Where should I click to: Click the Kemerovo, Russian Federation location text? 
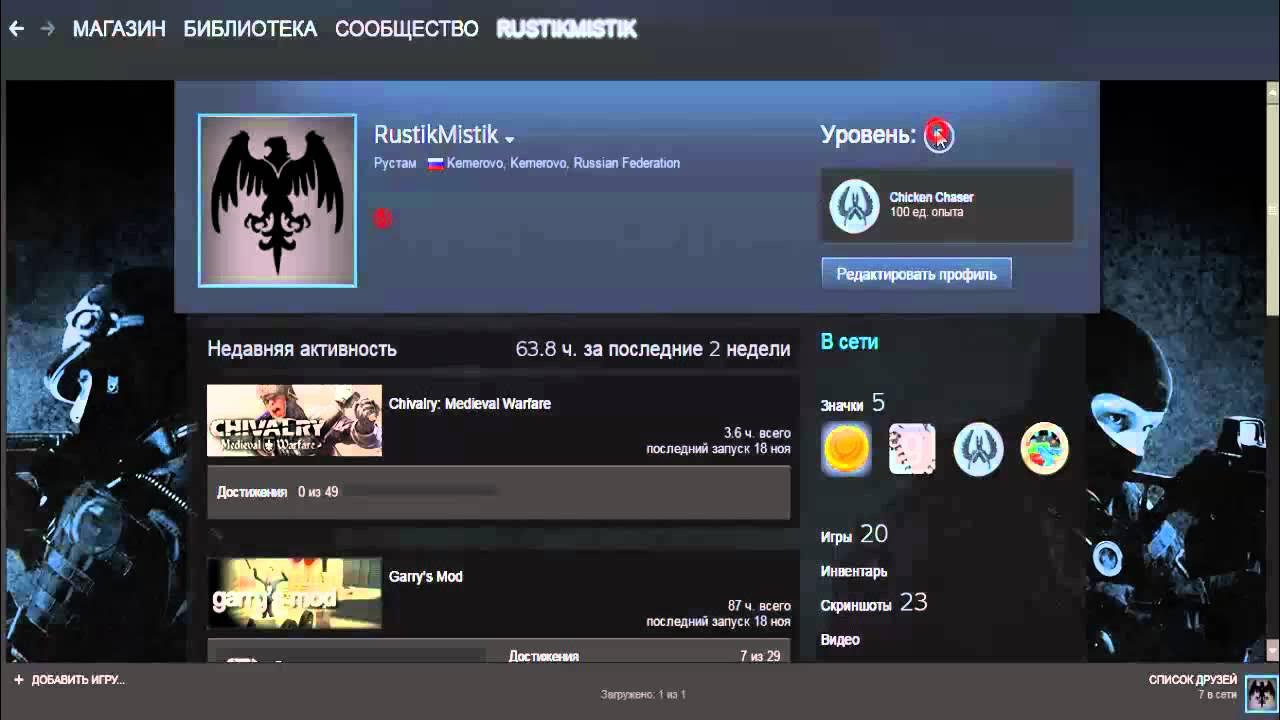click(x=563, y=163)
